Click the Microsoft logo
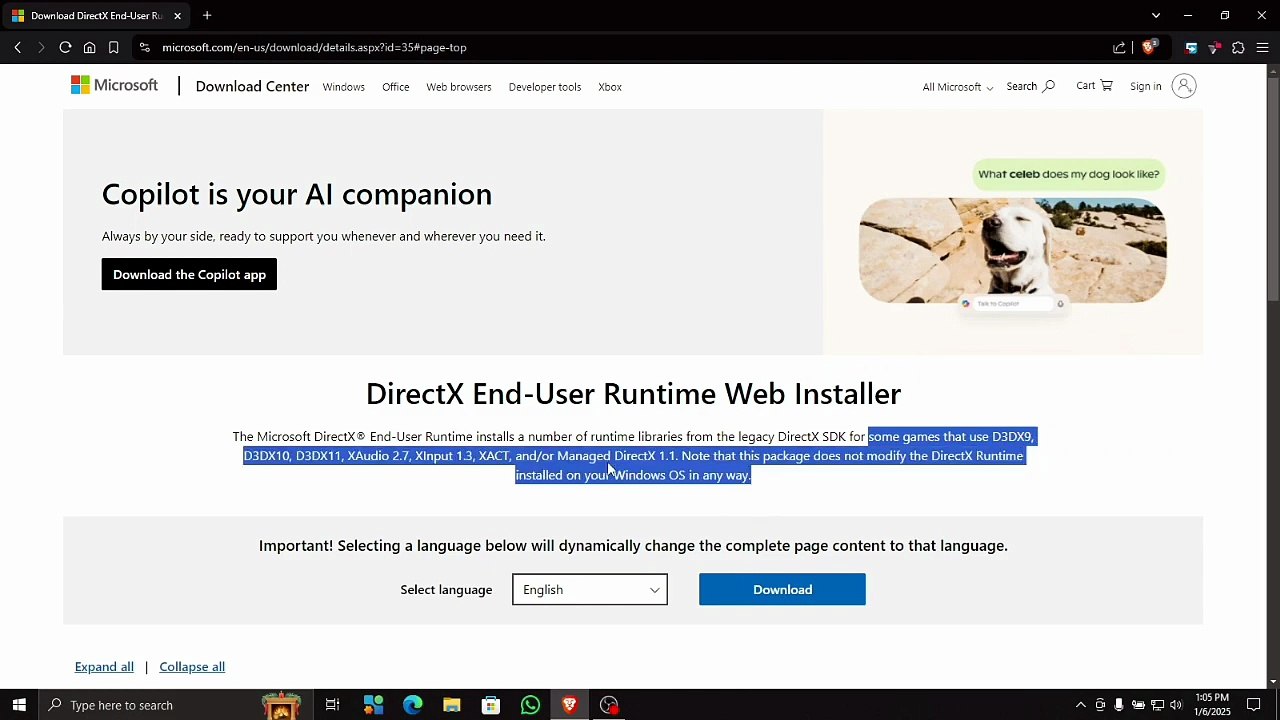The image size is (1280, 720). 114,86
